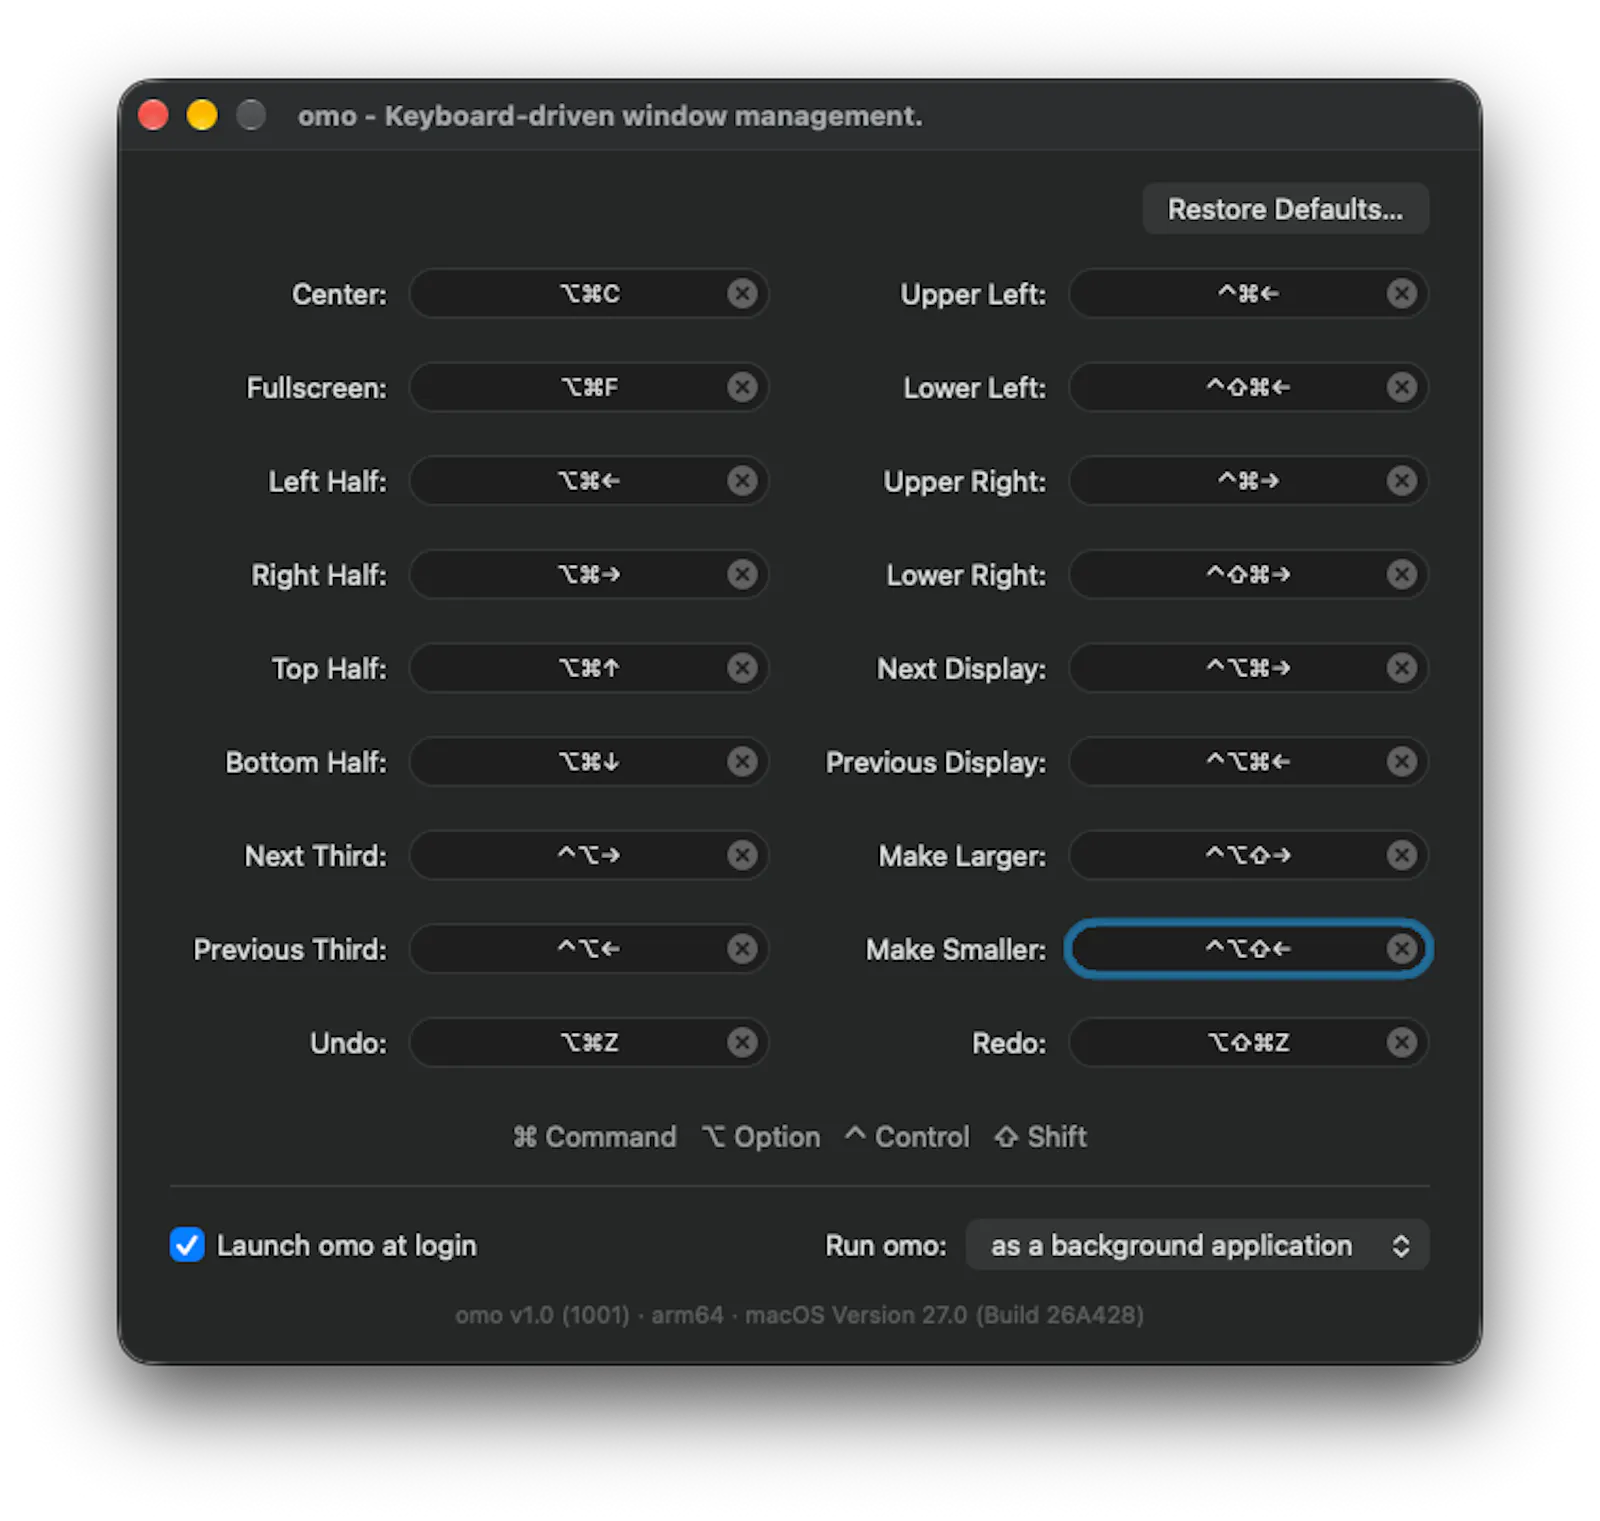Image resolution: width=1600 pixels, height=1521 pixels.
Task: Clear the Make Smaller shortcut X icon
Action: click(1402, 949)
